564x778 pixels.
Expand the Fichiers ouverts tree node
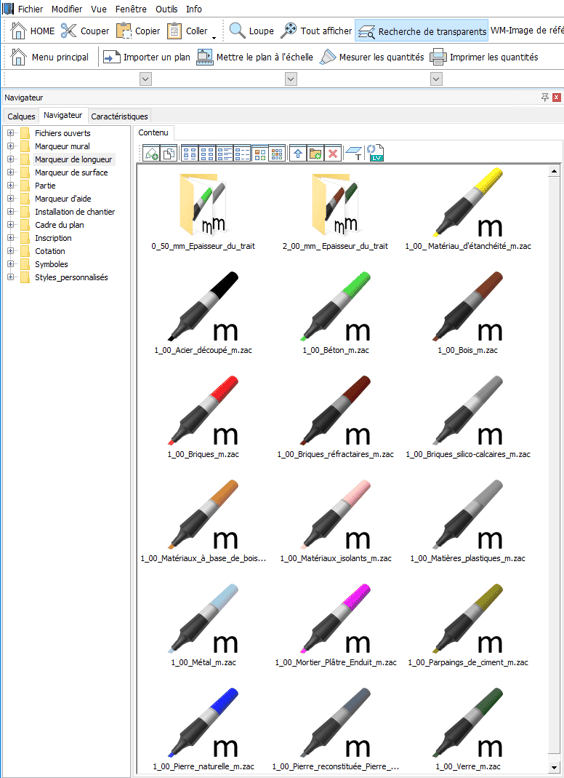pos(10,133)
